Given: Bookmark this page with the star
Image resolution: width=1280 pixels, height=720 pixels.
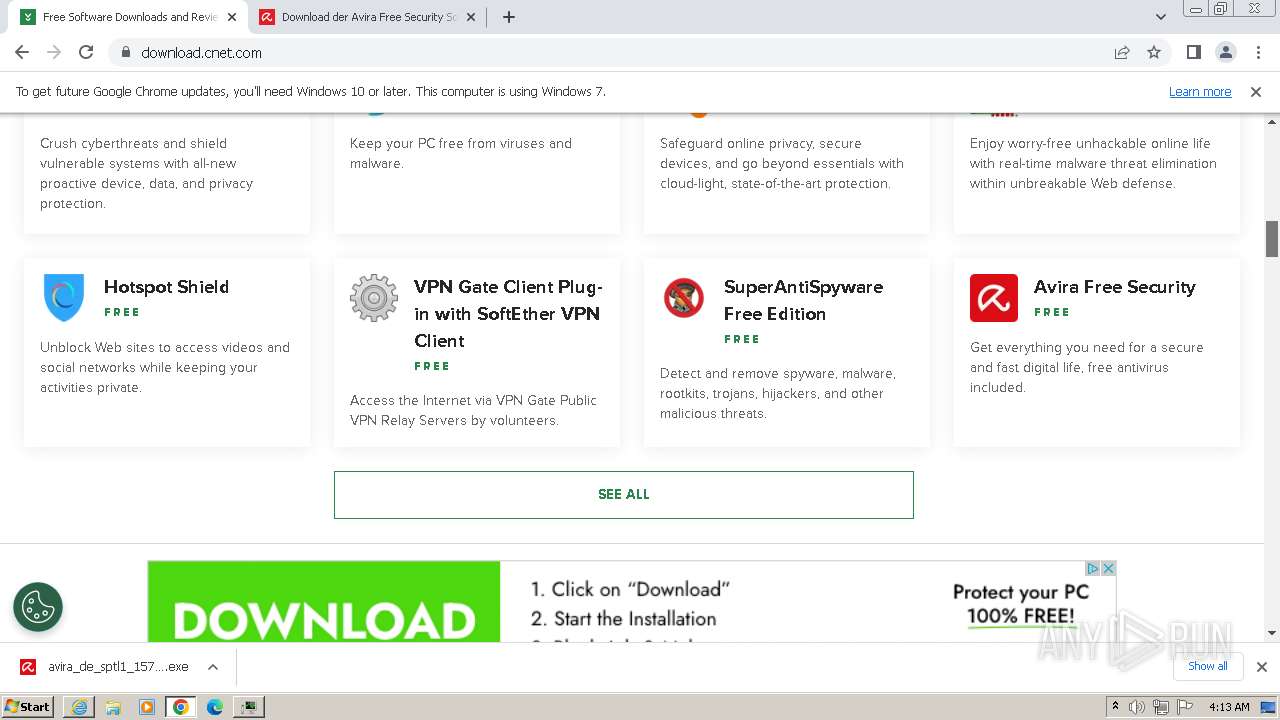Looking at the screenshot, I should click(x=1154, y=52).
